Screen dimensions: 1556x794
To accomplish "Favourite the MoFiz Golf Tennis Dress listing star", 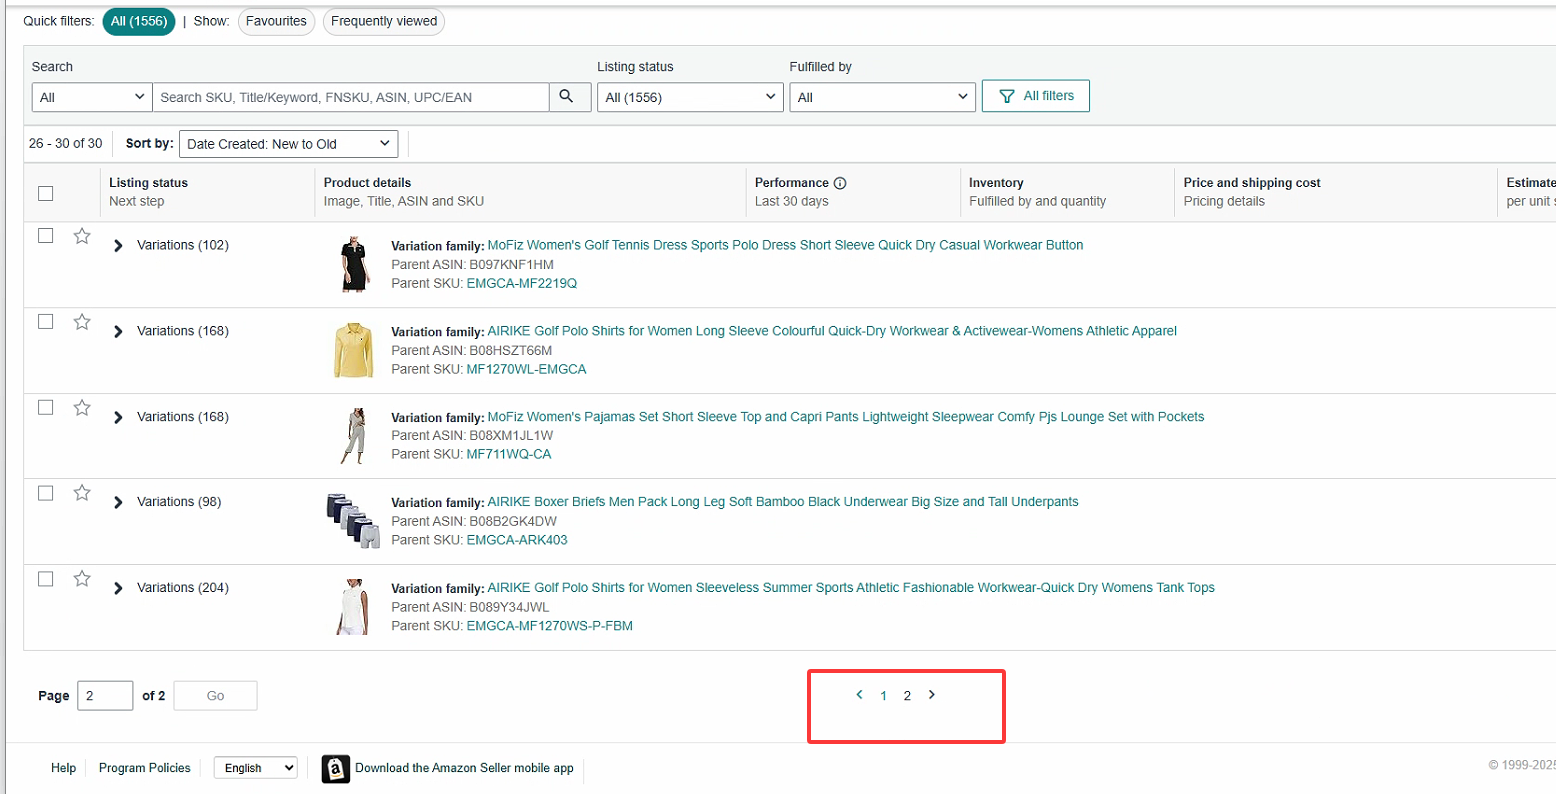I will pyautogui.click(x=82, y=236).
